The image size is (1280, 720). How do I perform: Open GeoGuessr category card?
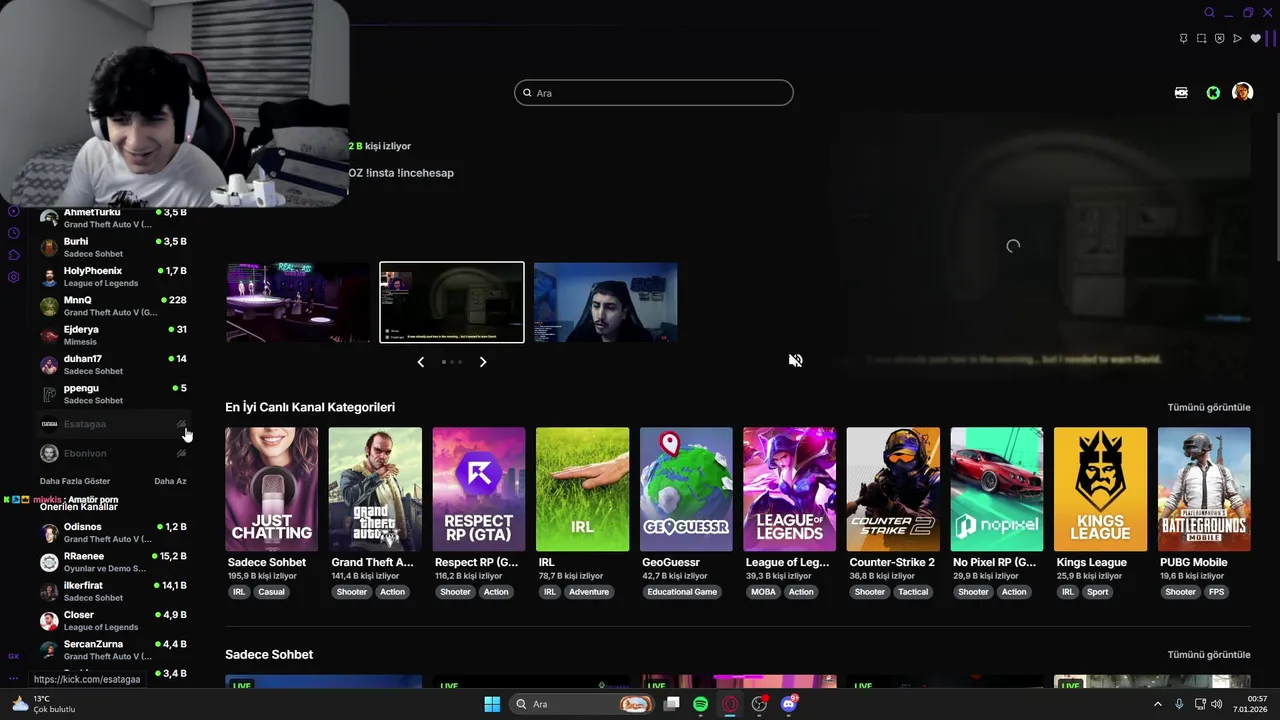point(686,489)
